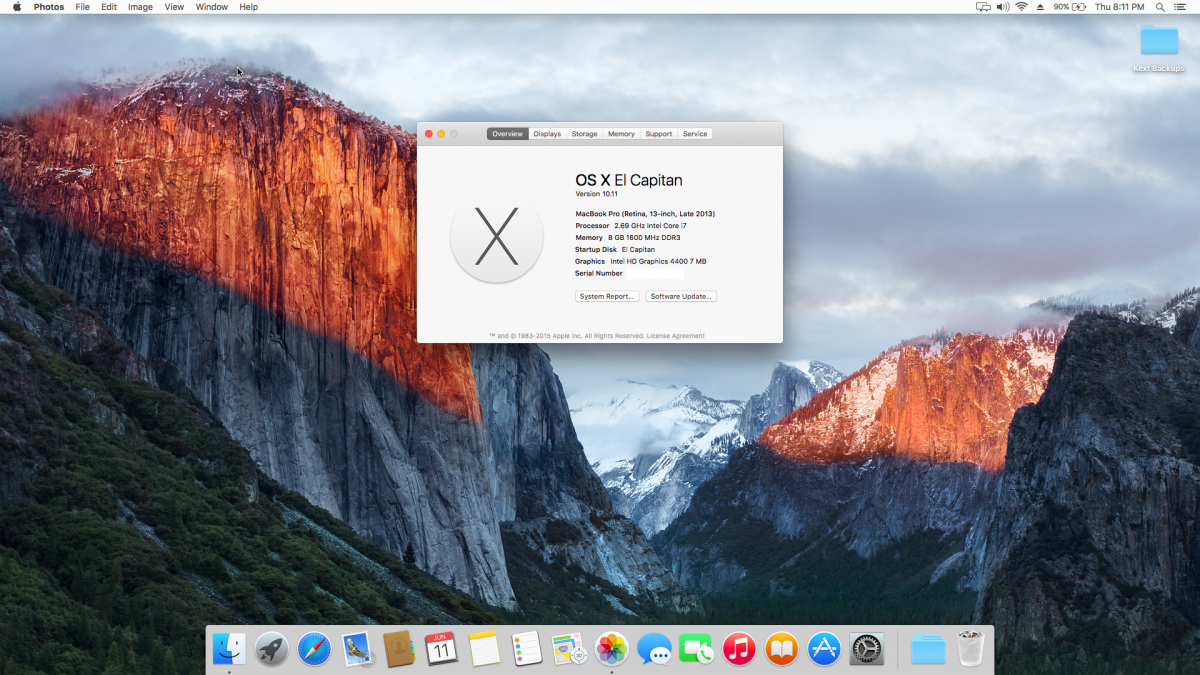Open the Window menu
Image resolution: width=1200 pixels, height=675 pixels.
211,7
